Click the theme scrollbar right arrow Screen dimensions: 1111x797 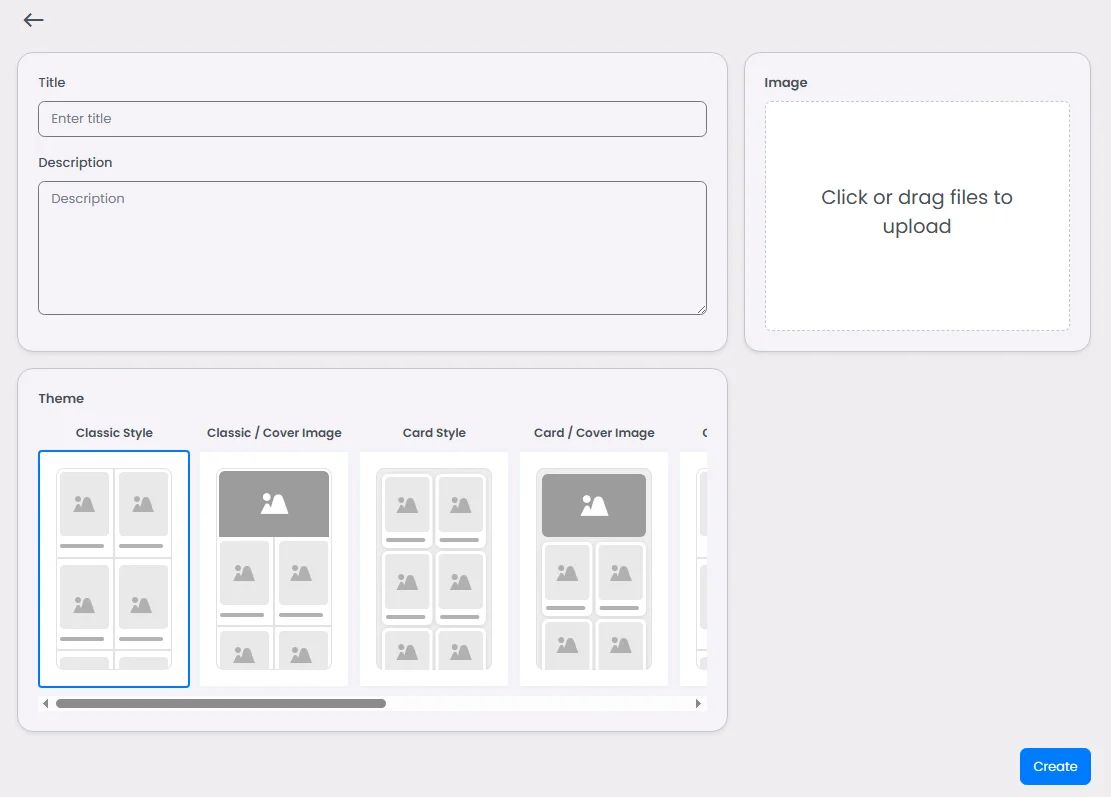click(698, 703)
